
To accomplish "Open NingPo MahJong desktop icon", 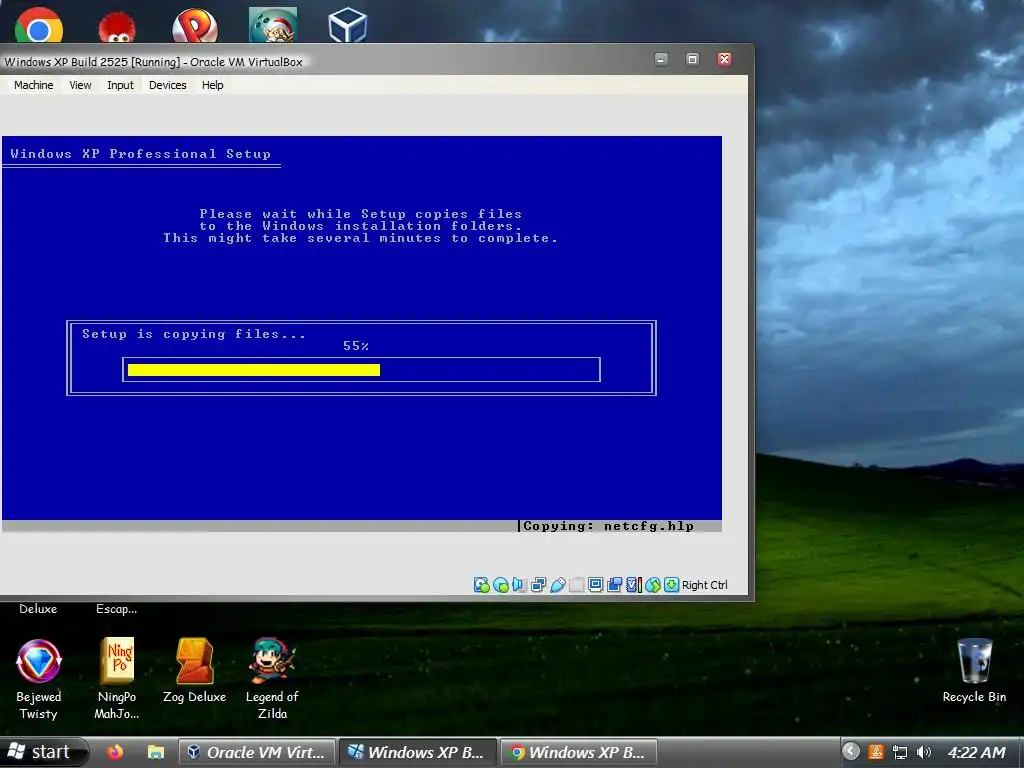I will tap(117, 679).
